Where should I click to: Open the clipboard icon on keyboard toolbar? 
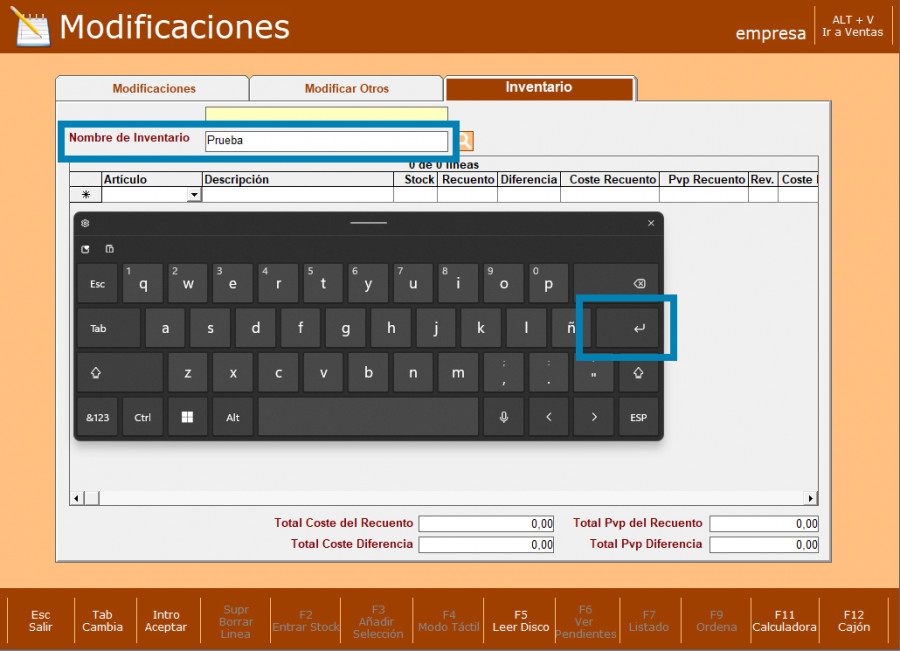pos(109,249)
